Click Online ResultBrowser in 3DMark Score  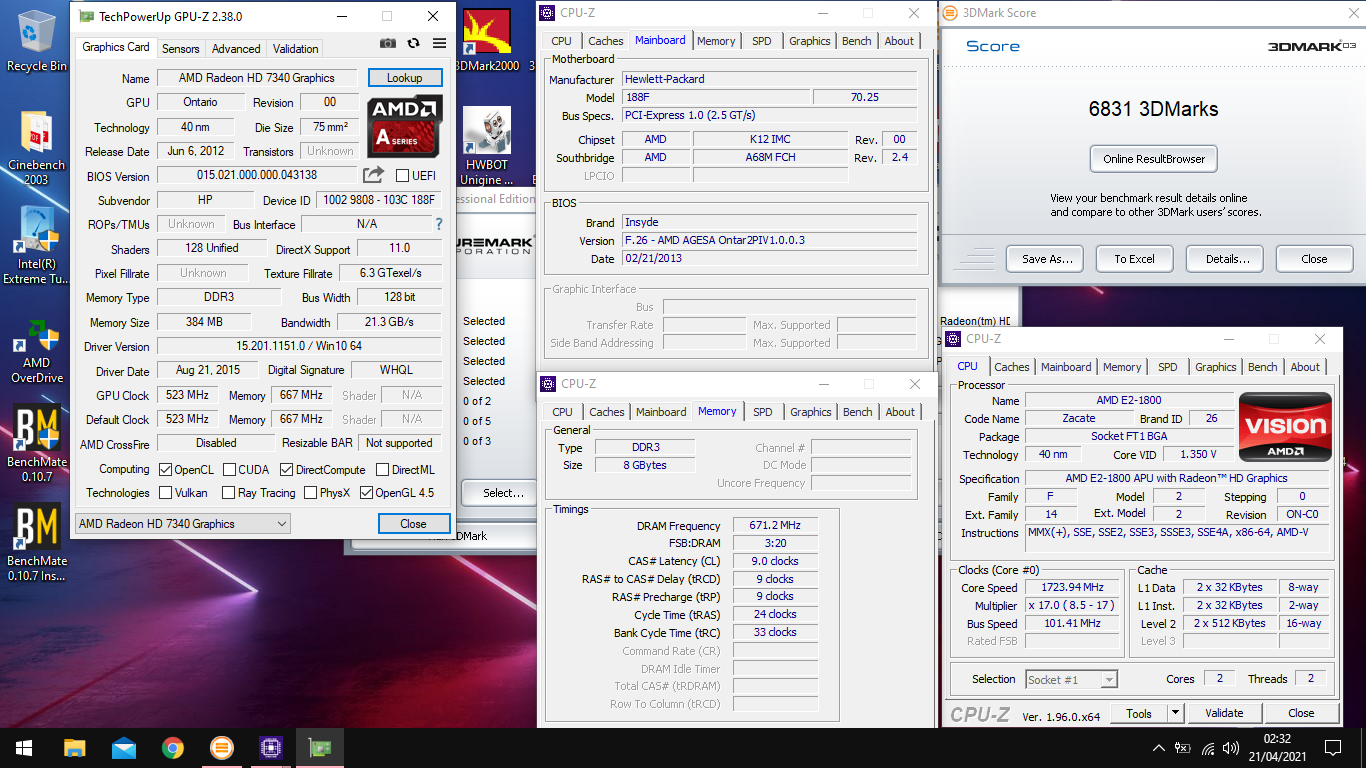(1154, 159)
